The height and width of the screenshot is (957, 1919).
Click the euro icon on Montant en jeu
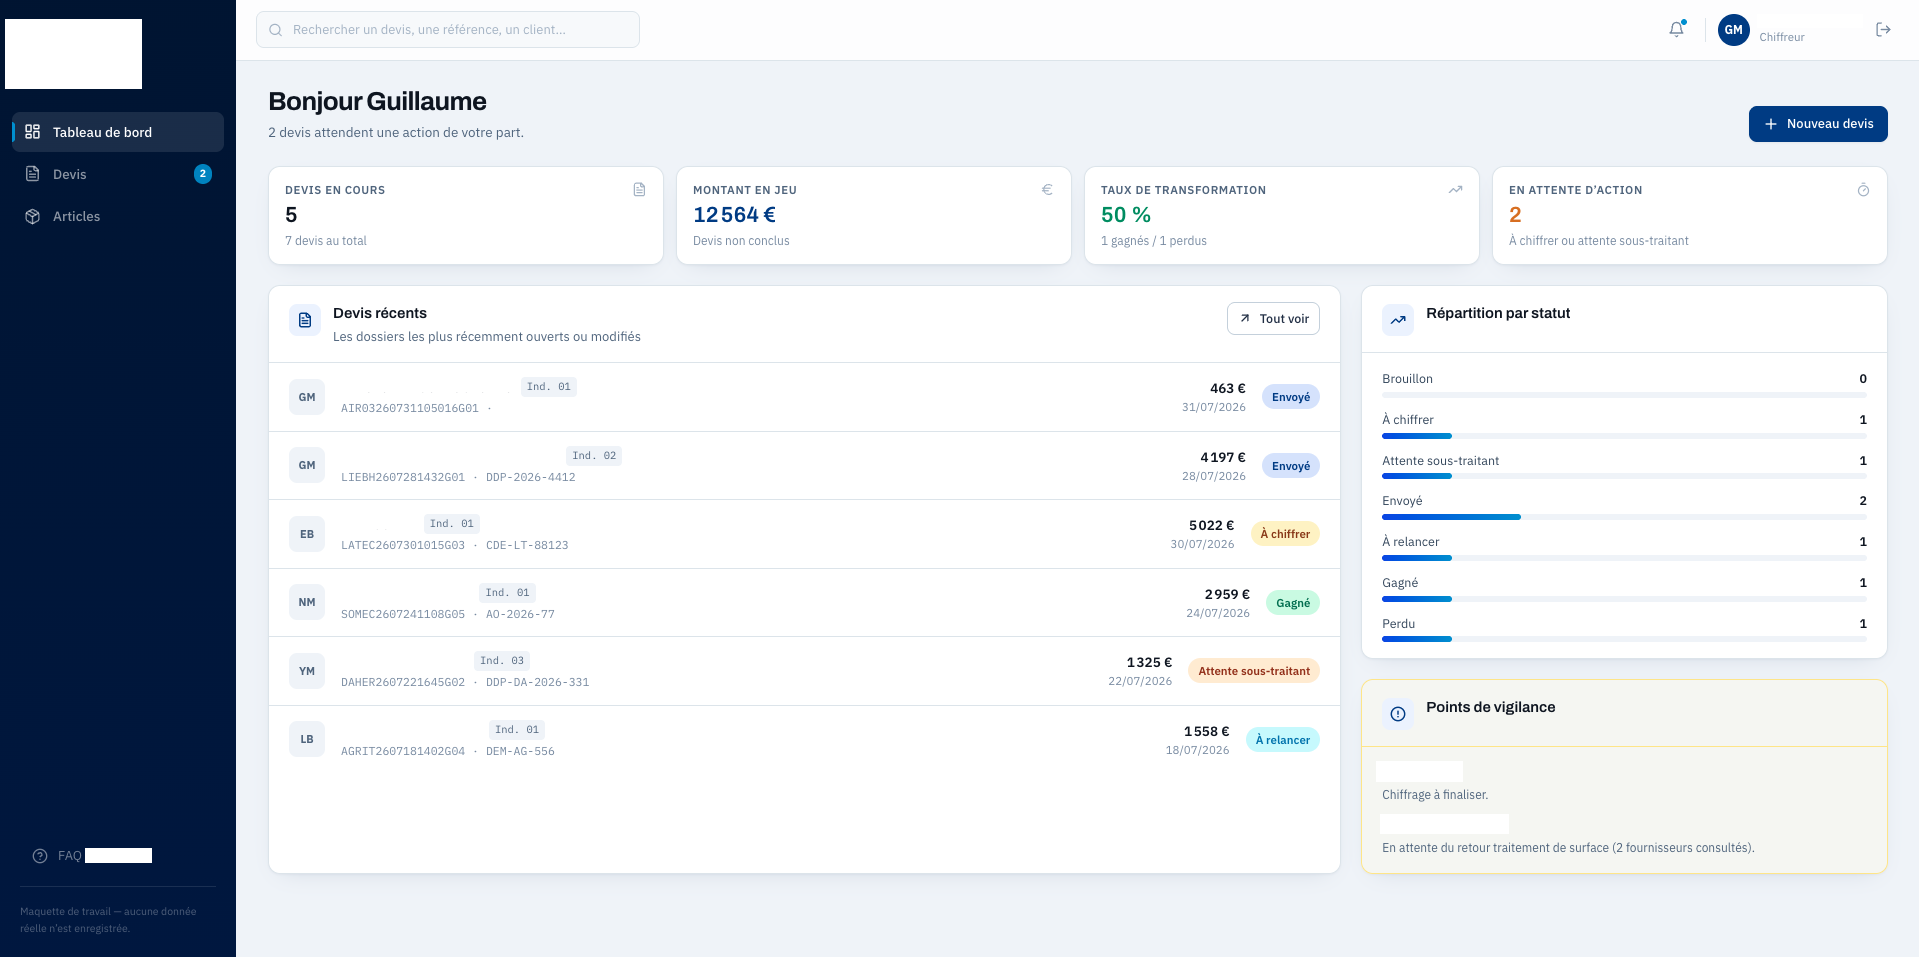click(1047, 190)
